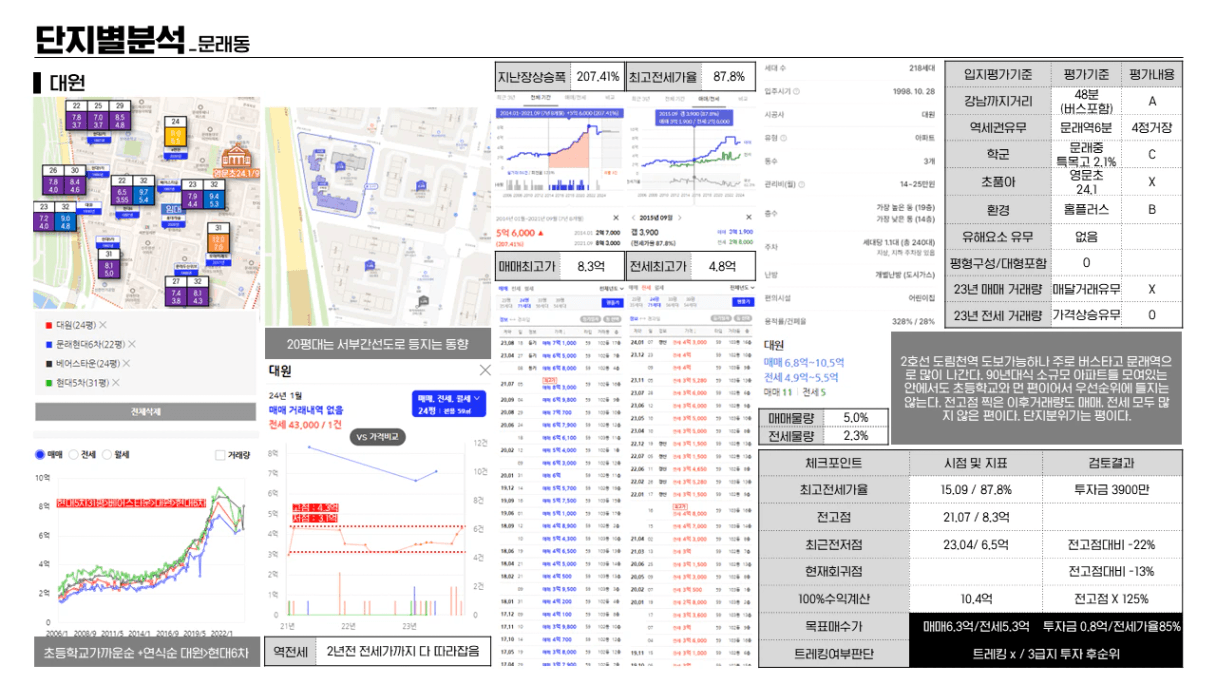Click the 영문초 school marker on map
Image resolution: width=1216 pixels, height=684 pixels.
pyautogui.click(x=235, y=160)
